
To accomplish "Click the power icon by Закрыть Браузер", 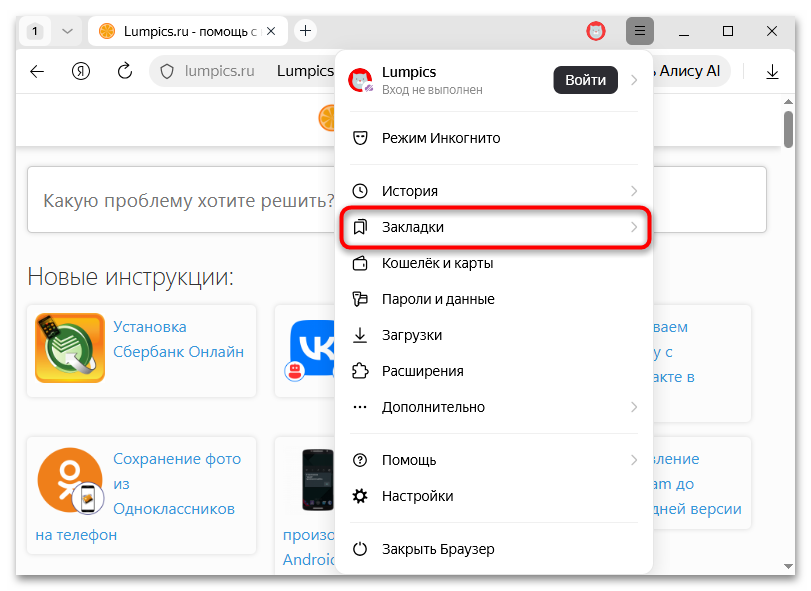I will pos(360,549).
